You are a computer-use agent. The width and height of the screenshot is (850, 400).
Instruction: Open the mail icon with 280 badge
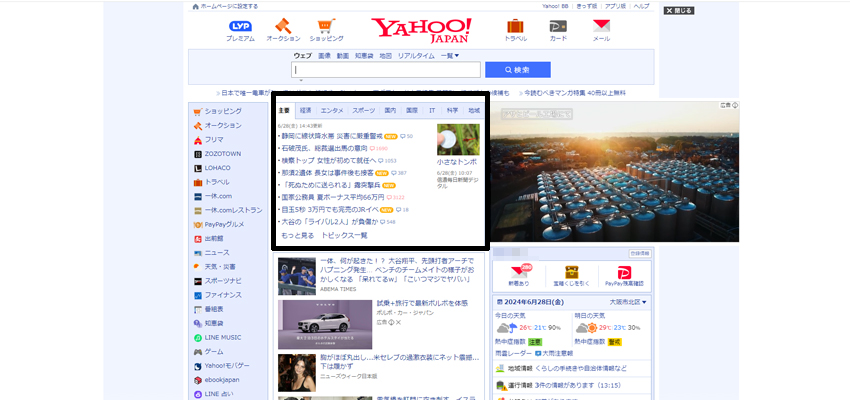pos(519,272)
